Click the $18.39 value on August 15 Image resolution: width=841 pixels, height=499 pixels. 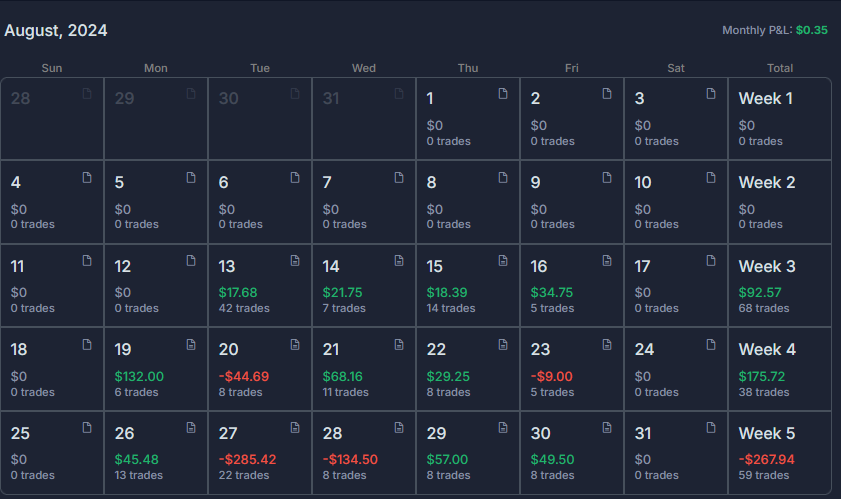447,293
